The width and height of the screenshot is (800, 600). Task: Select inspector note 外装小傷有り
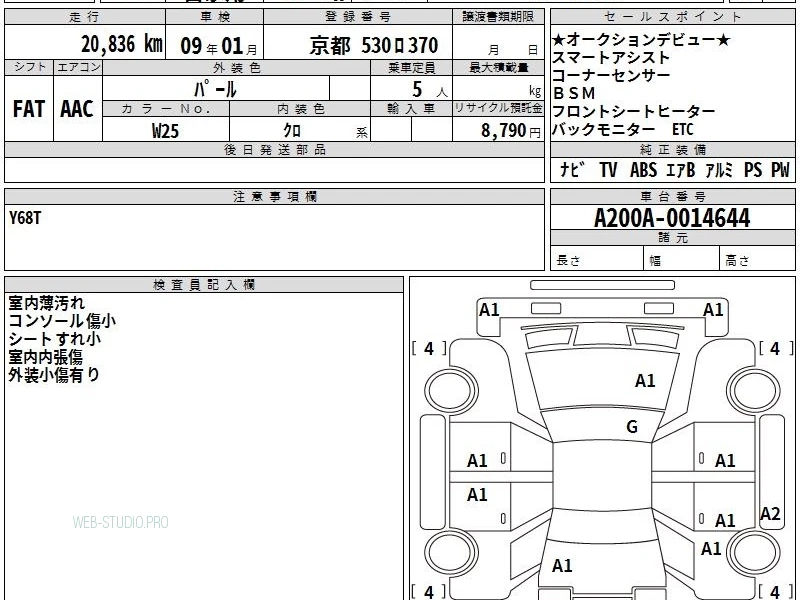(x=54, y=375)
